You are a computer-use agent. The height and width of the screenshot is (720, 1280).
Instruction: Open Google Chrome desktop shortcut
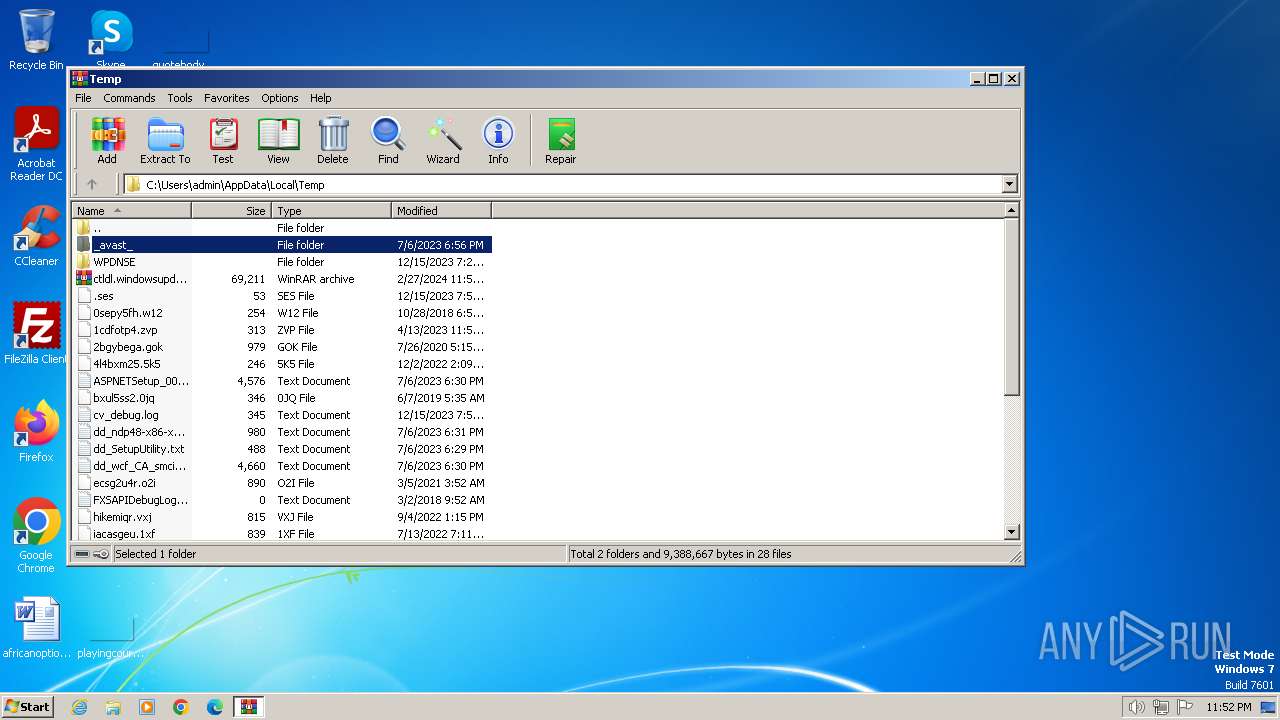point(36,536)
